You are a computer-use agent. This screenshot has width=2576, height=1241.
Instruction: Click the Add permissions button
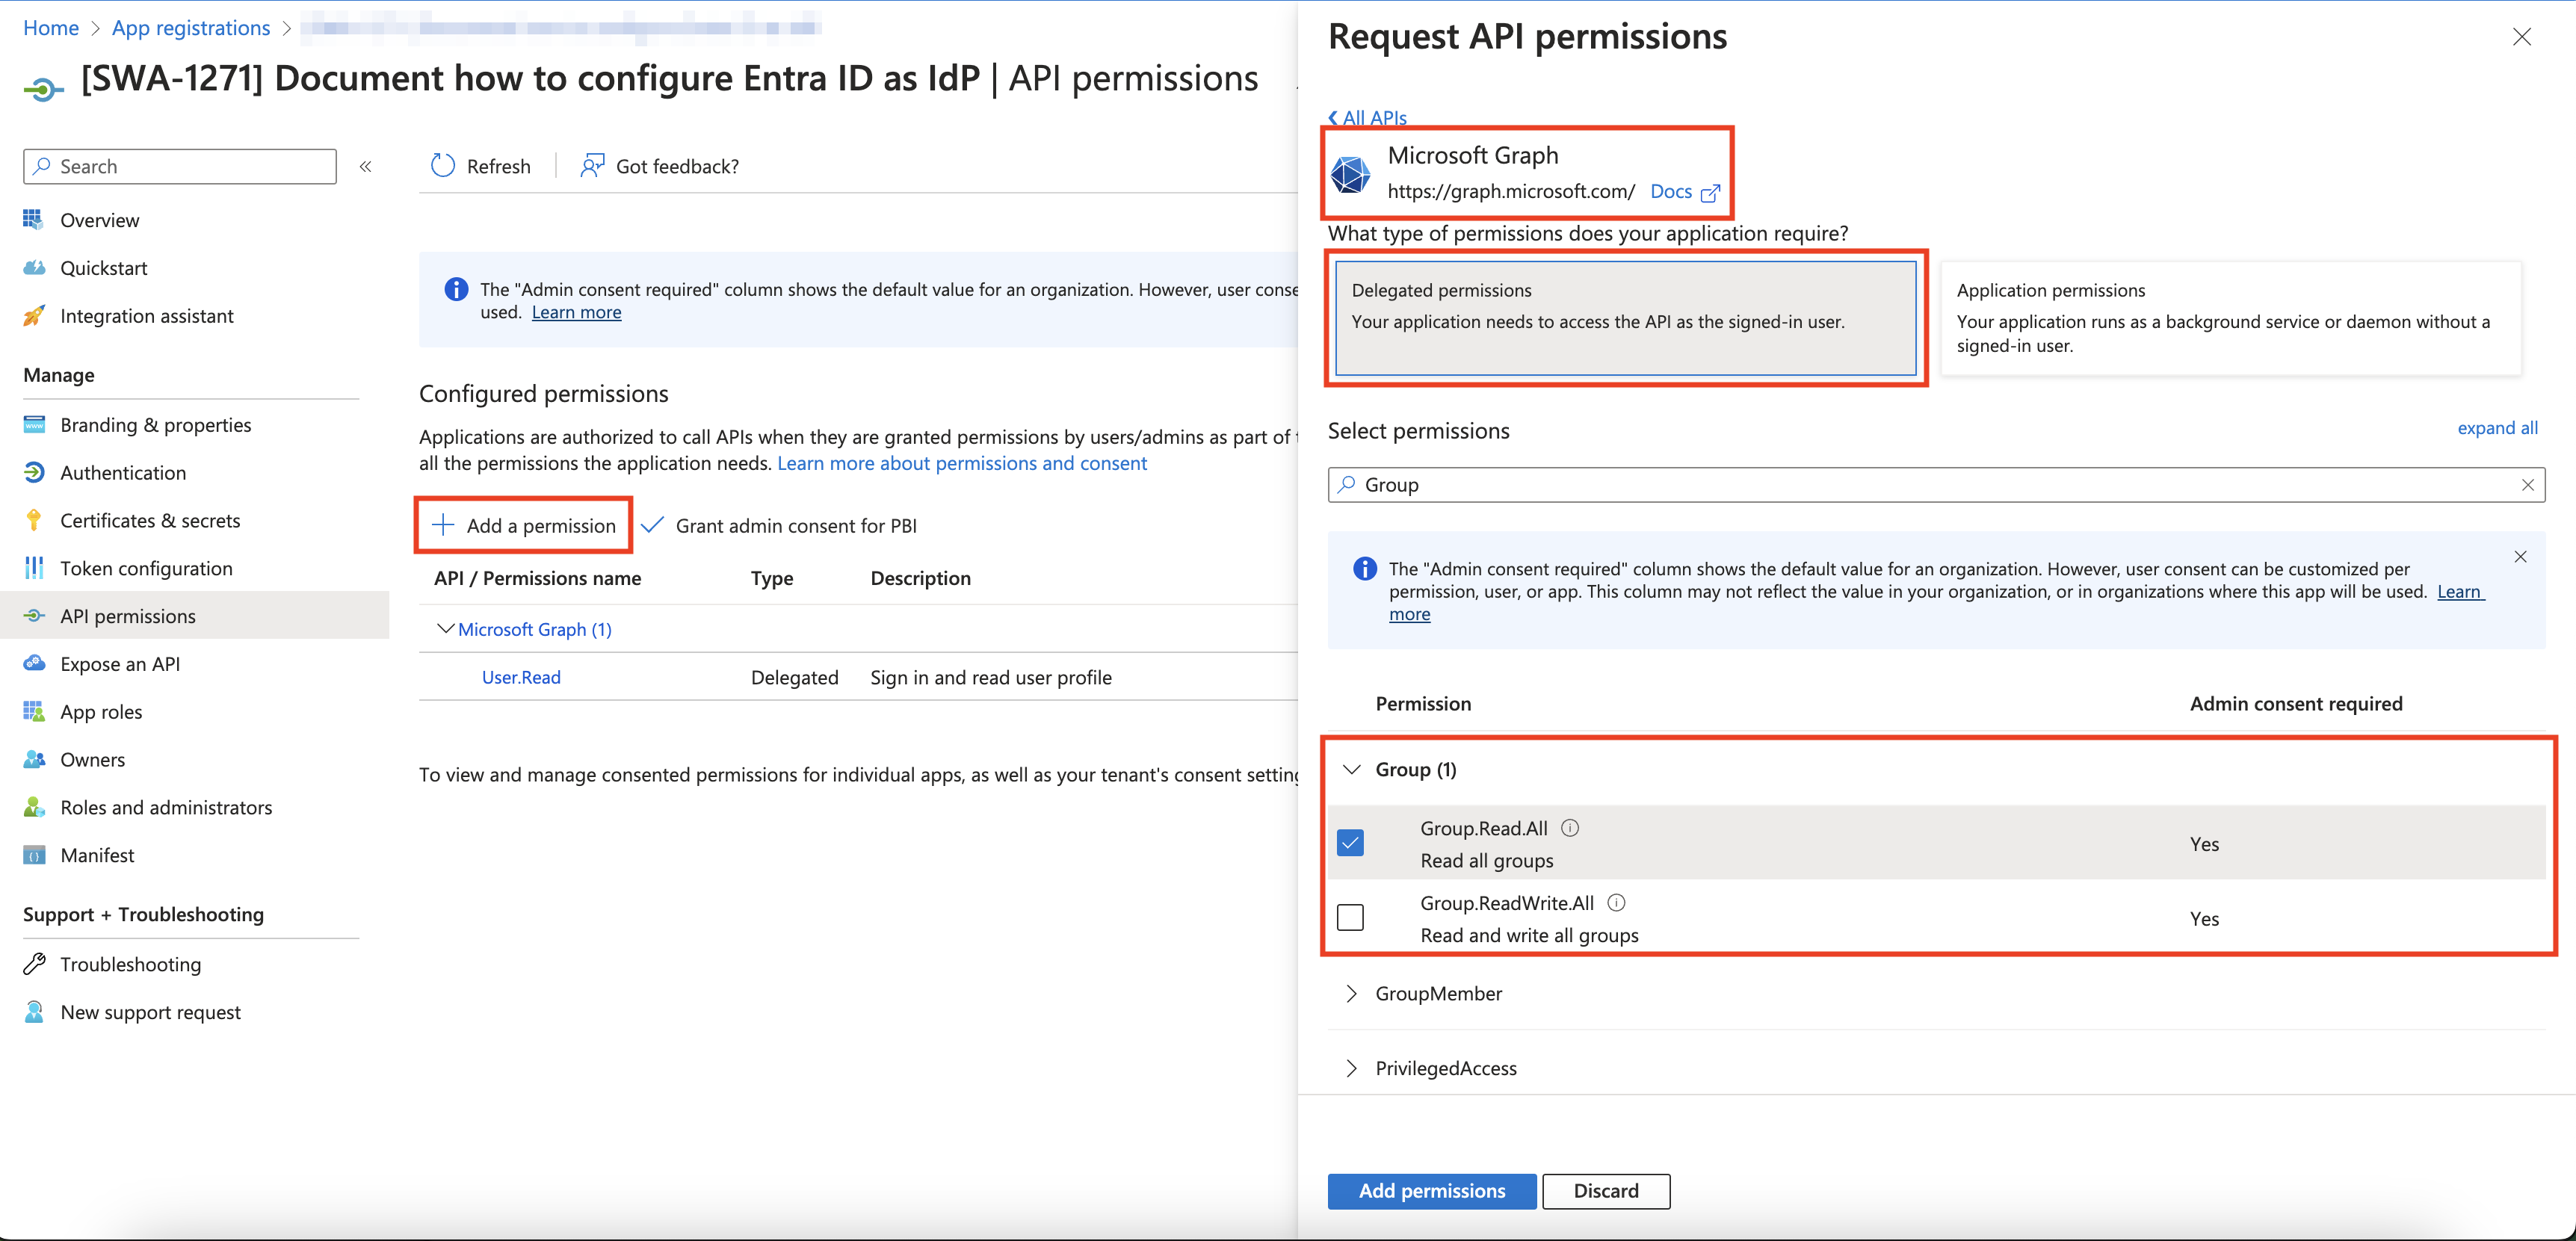[x=1431, y=1190]
